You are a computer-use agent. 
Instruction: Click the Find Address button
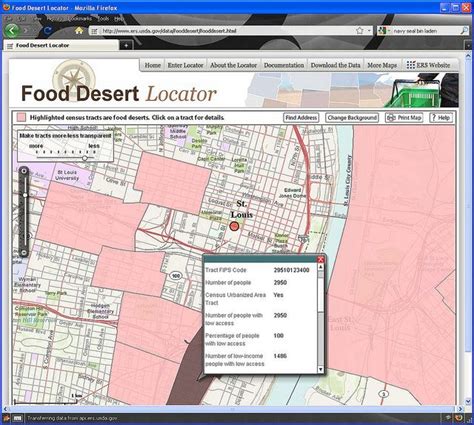[301, 118]
